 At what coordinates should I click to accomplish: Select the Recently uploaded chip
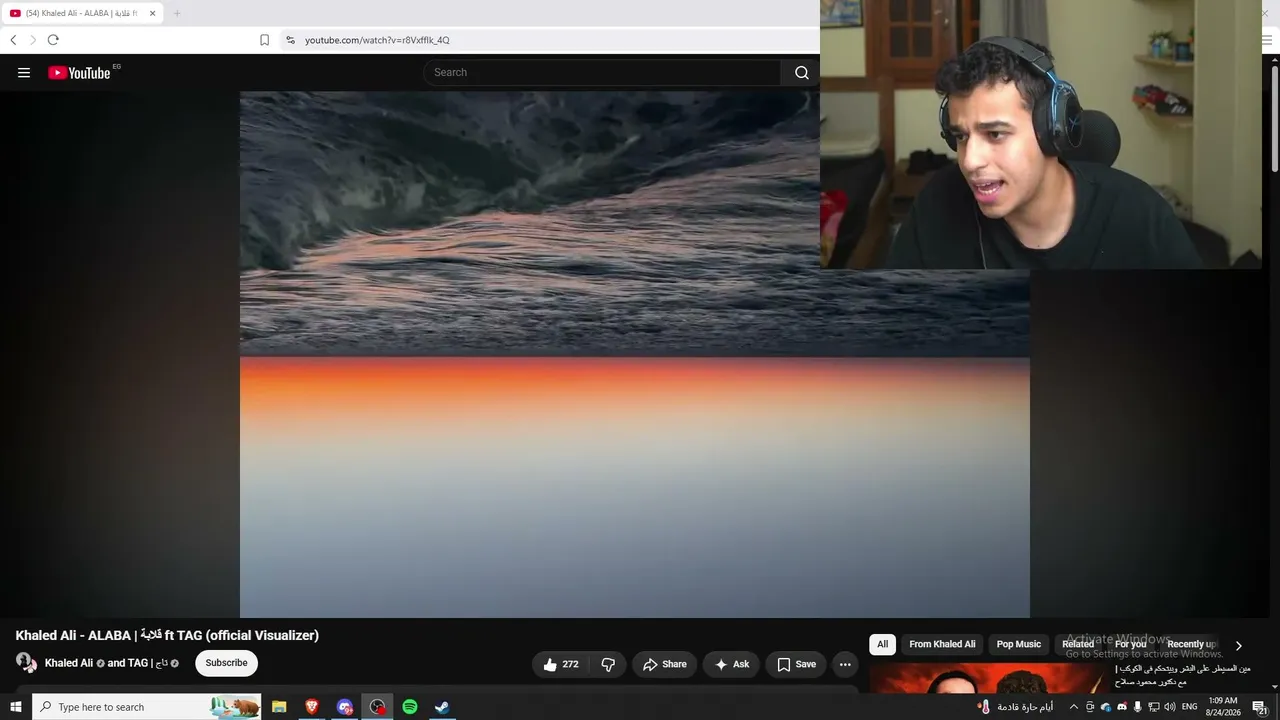pyautogui.click(x=1191, y=644)
